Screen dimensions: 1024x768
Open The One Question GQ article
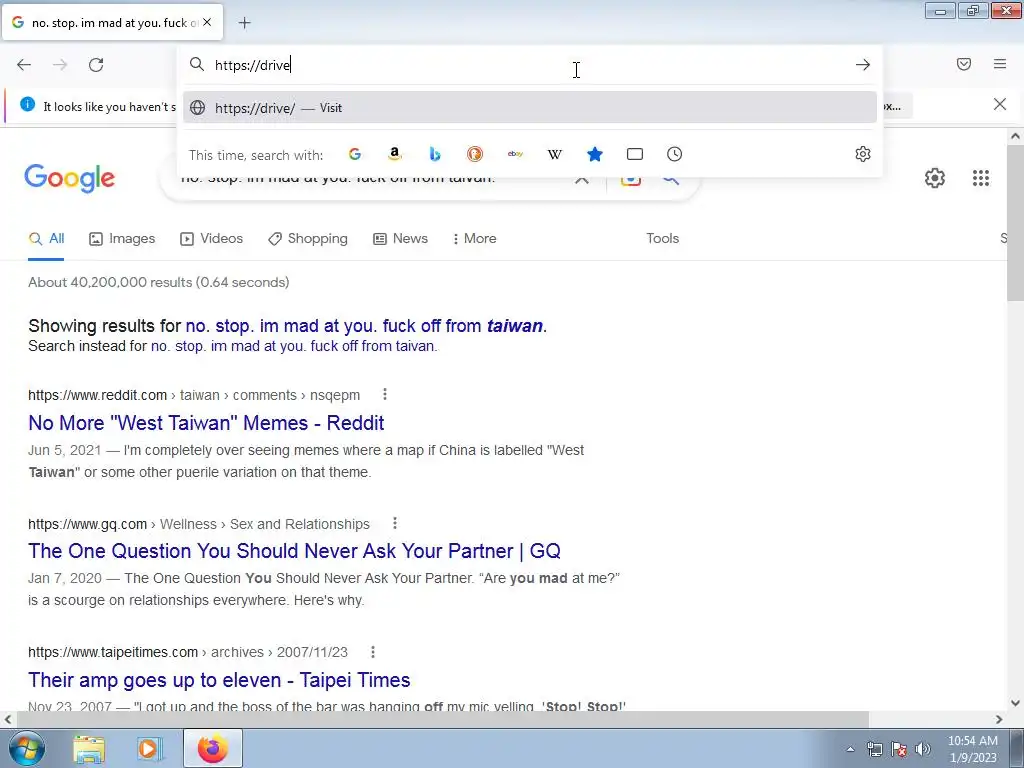(295, 551)
